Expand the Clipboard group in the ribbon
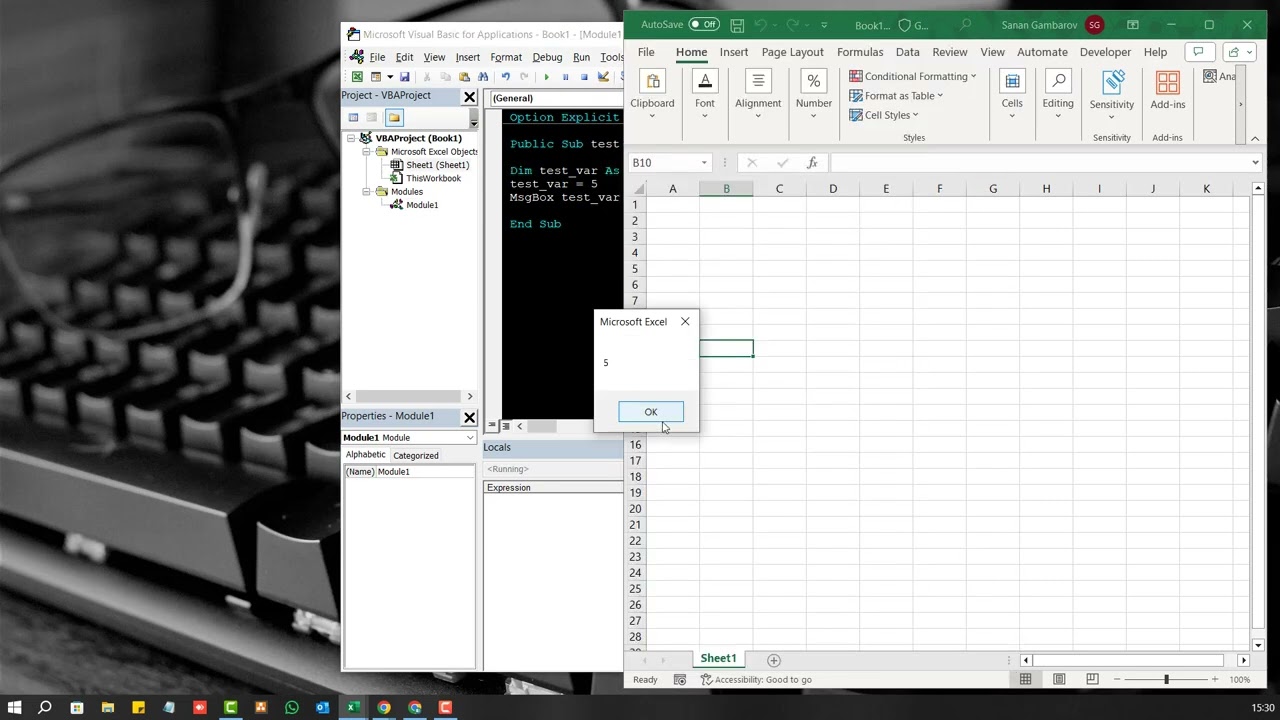 [x=652, y=96]
